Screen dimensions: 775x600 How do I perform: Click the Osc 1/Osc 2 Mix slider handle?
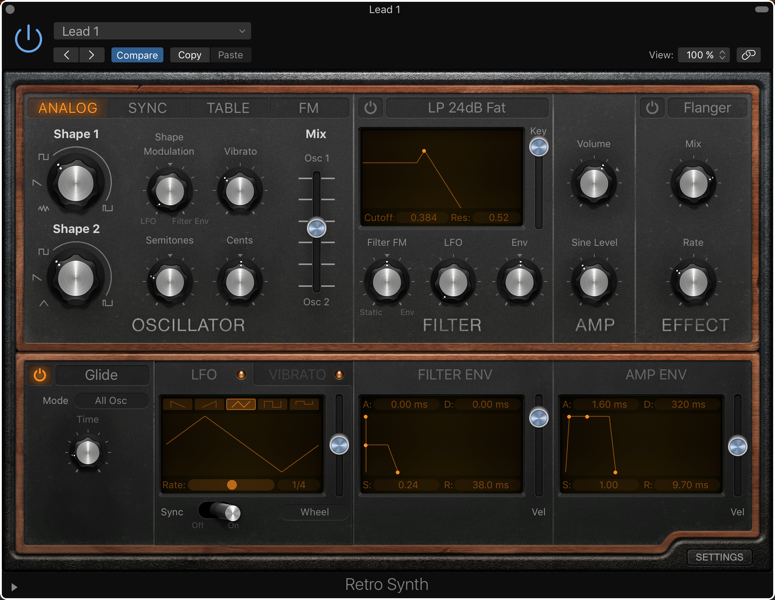(x=317, y=228)
